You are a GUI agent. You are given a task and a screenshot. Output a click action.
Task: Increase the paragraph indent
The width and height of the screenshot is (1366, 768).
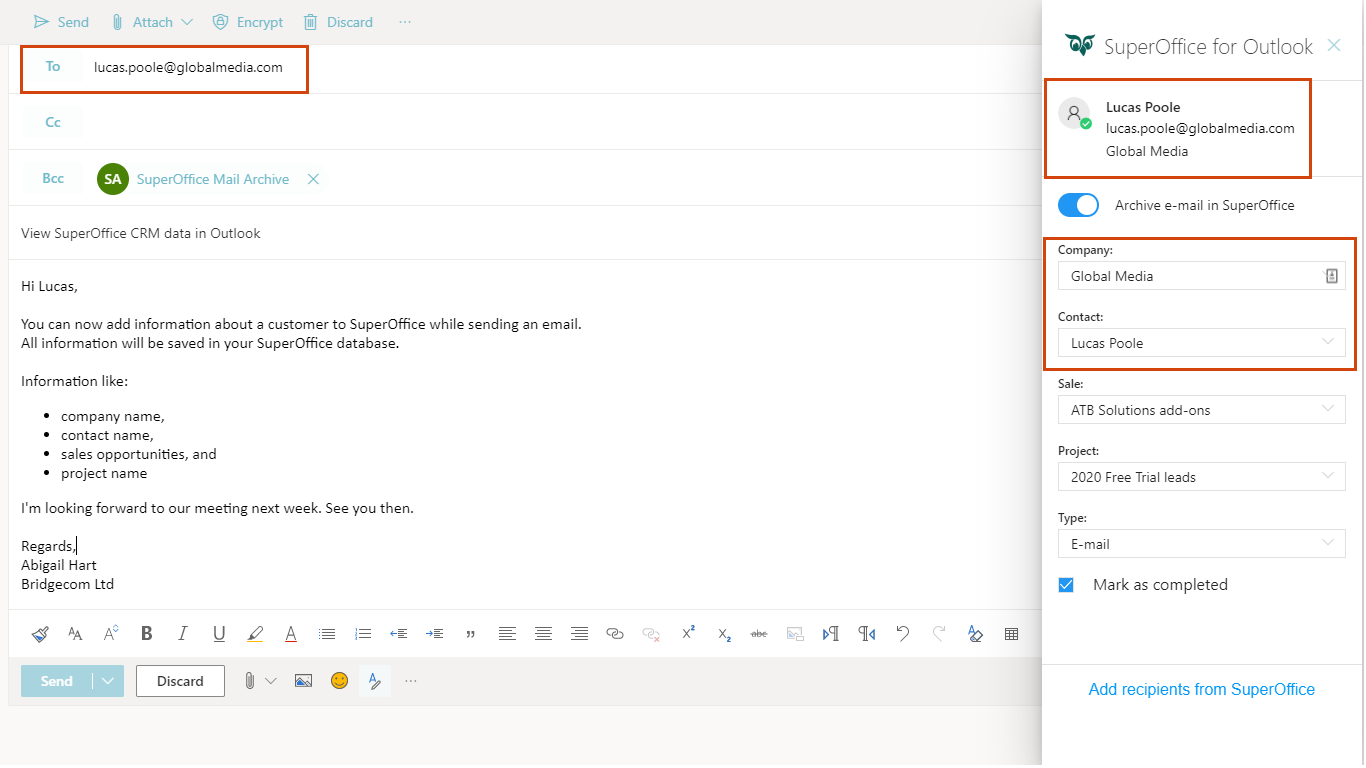coord(434,633)
